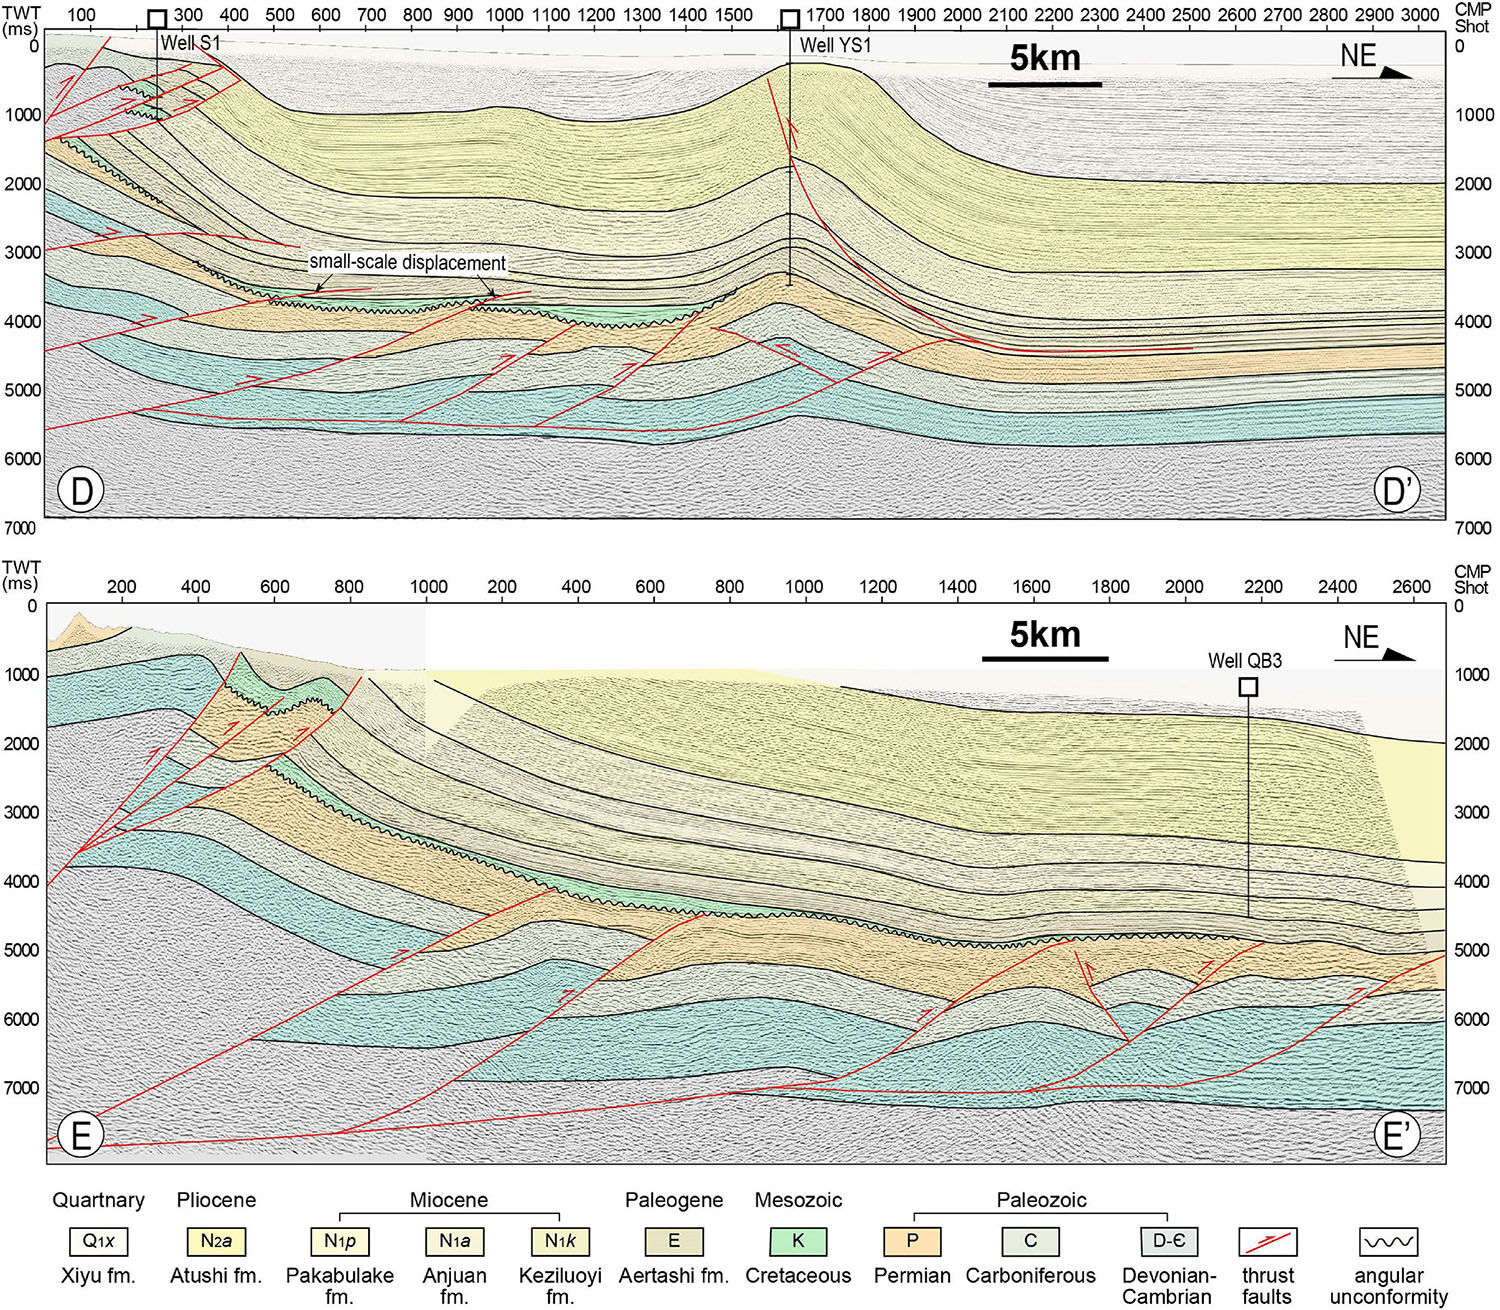The image size is (1500, 1310).
Task: Pick the N1k legend swatch
Action: click(560, 1242)
